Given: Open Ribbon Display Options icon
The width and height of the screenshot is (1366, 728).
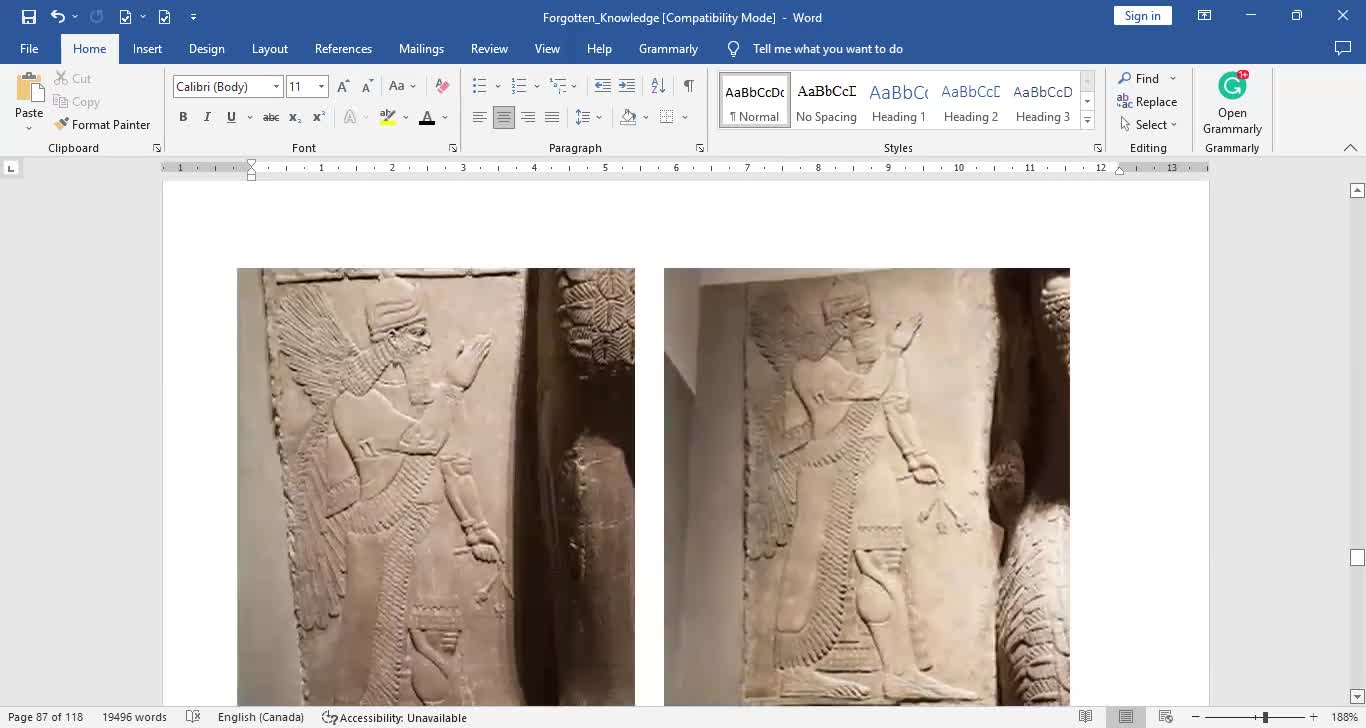Looking at the screenshot, I should (1205, 16).
